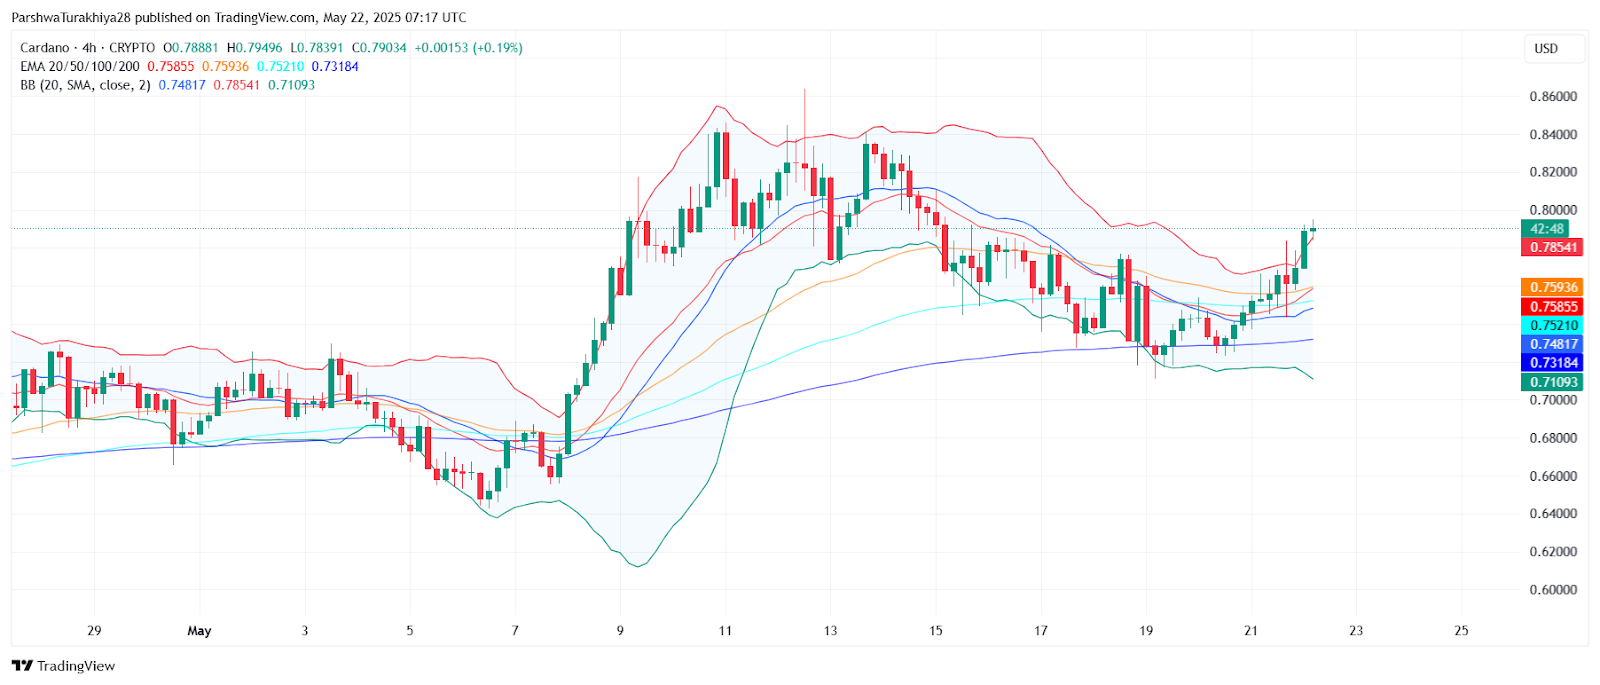Click the BB (20, SMA, close, 2) legend
The height and width of the screenshot is (685, 1600).
click(x=85, y=85)
